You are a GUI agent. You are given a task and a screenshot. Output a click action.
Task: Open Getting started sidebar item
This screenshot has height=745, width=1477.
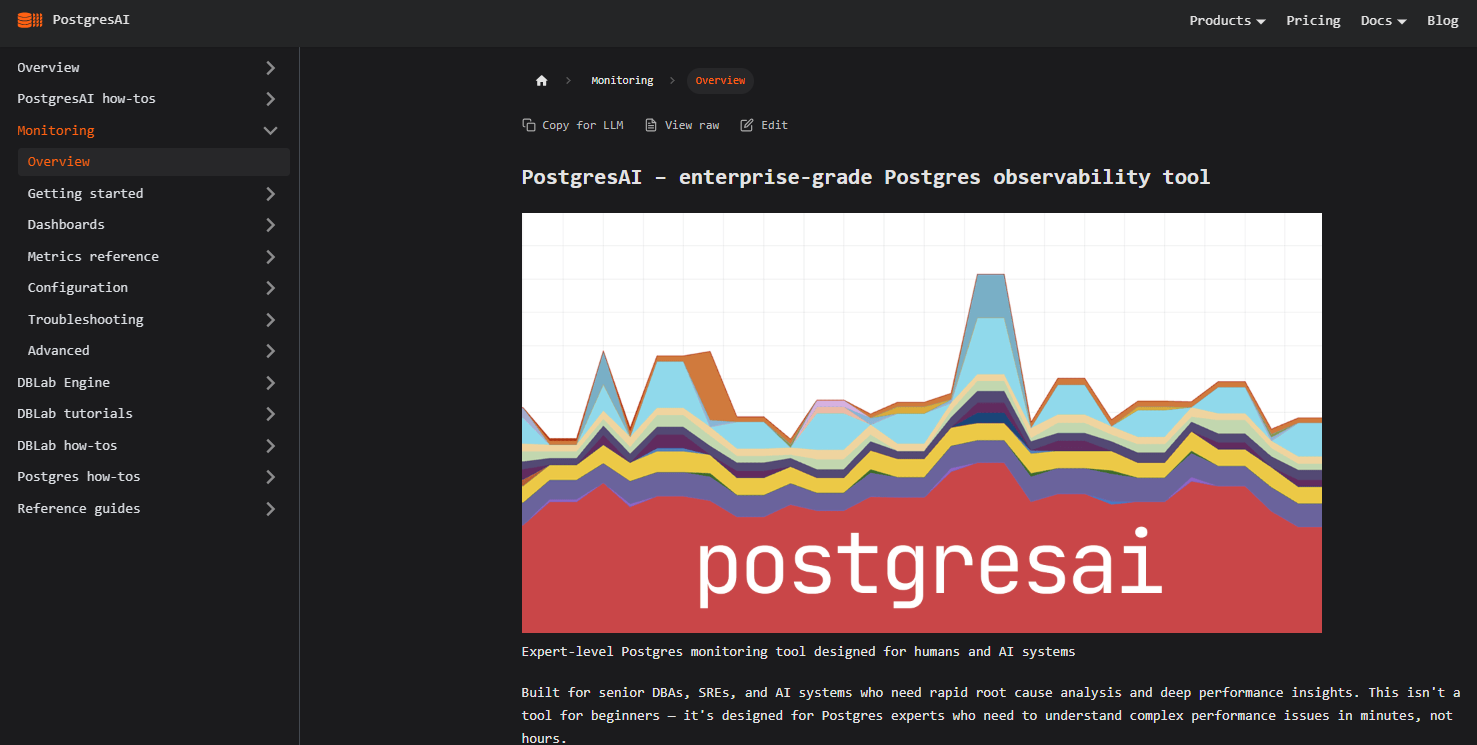pyautogui.click(x=85, y=194)
